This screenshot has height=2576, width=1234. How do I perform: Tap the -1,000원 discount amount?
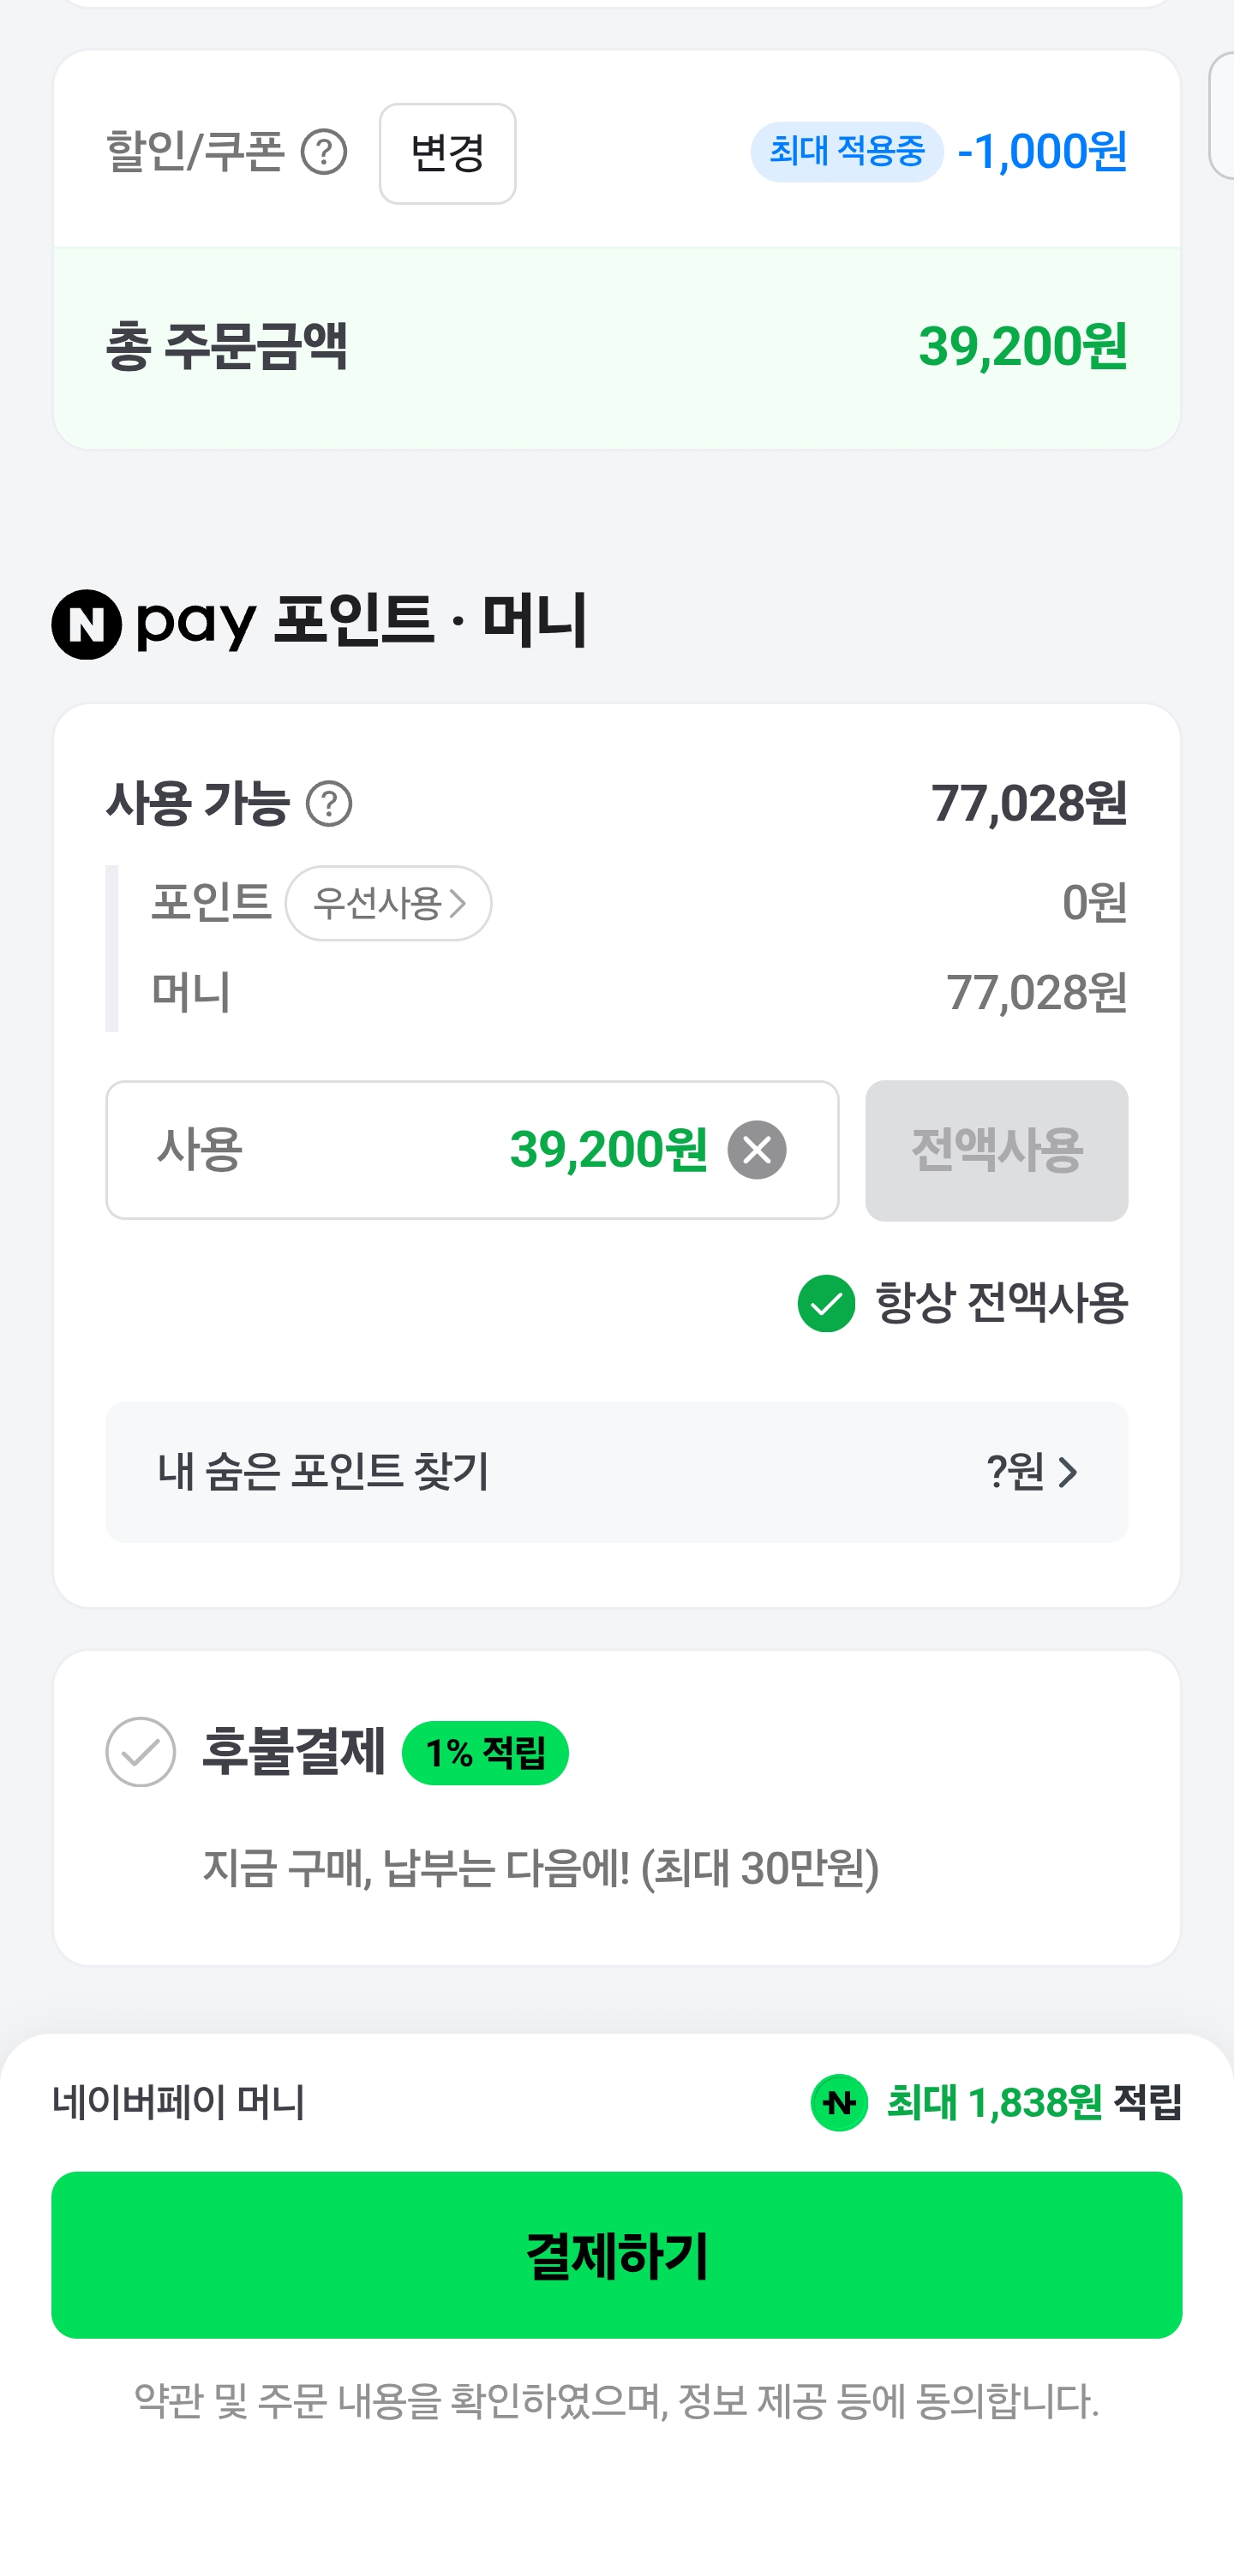click(1042, 152)
